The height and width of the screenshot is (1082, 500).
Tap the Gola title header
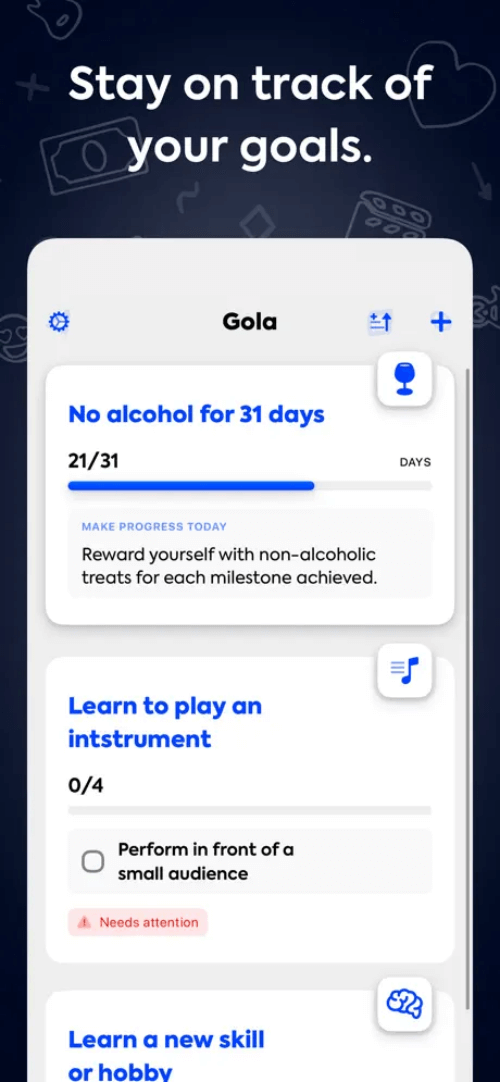pyautogui.click(x=250, y=322)
